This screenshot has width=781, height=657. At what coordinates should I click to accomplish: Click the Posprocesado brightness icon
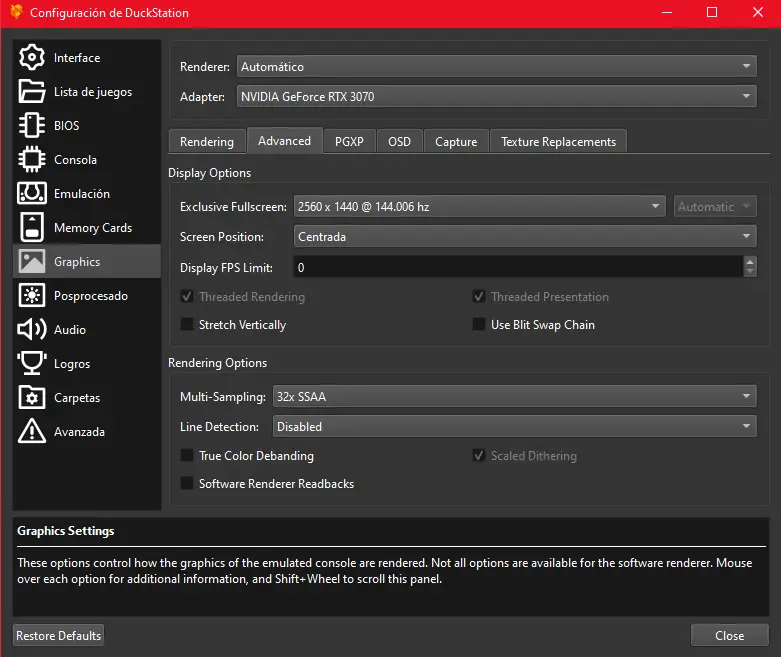click(x=31, y=295)
